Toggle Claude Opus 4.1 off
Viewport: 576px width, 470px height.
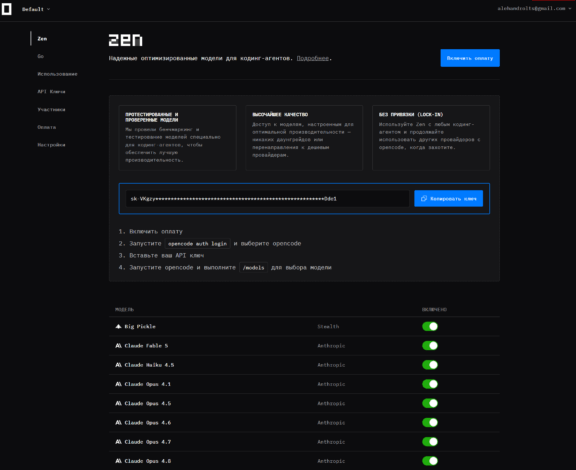pyautogui.click(x=430, y=384)
